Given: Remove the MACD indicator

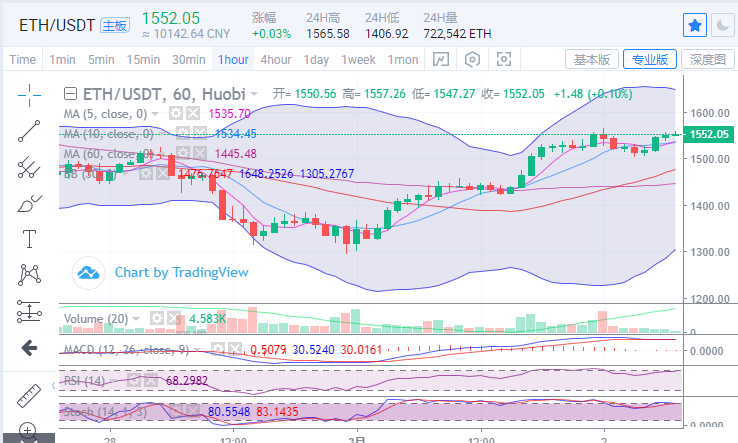Looking at the screenshot, I should [234, 349].
